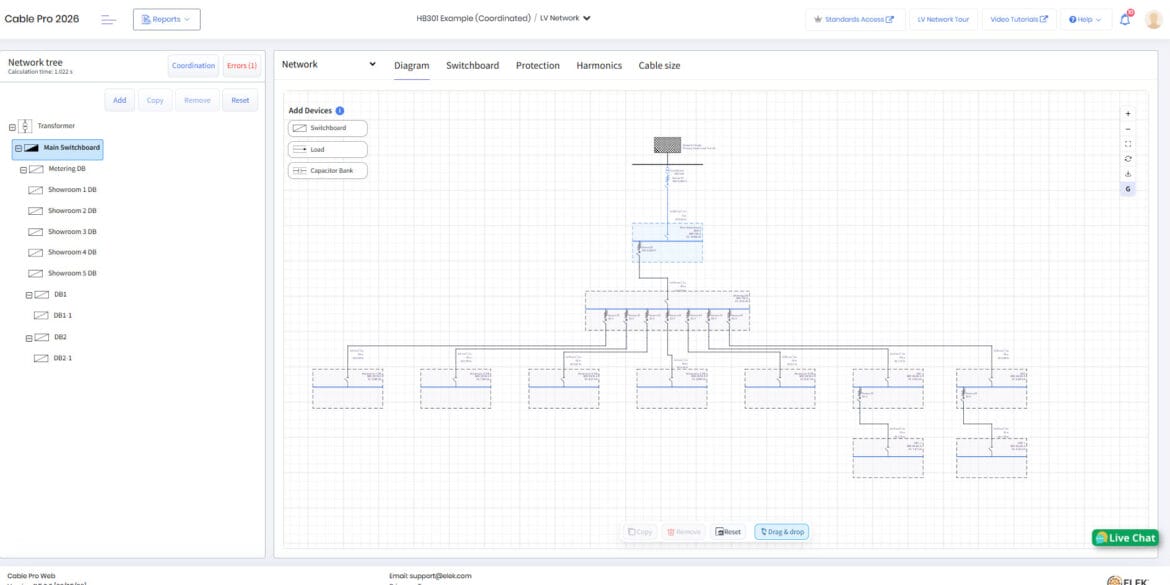1170x585 pixels.
Task: Zoom in on the diagram canvas
Action: tap(1127, 114)
